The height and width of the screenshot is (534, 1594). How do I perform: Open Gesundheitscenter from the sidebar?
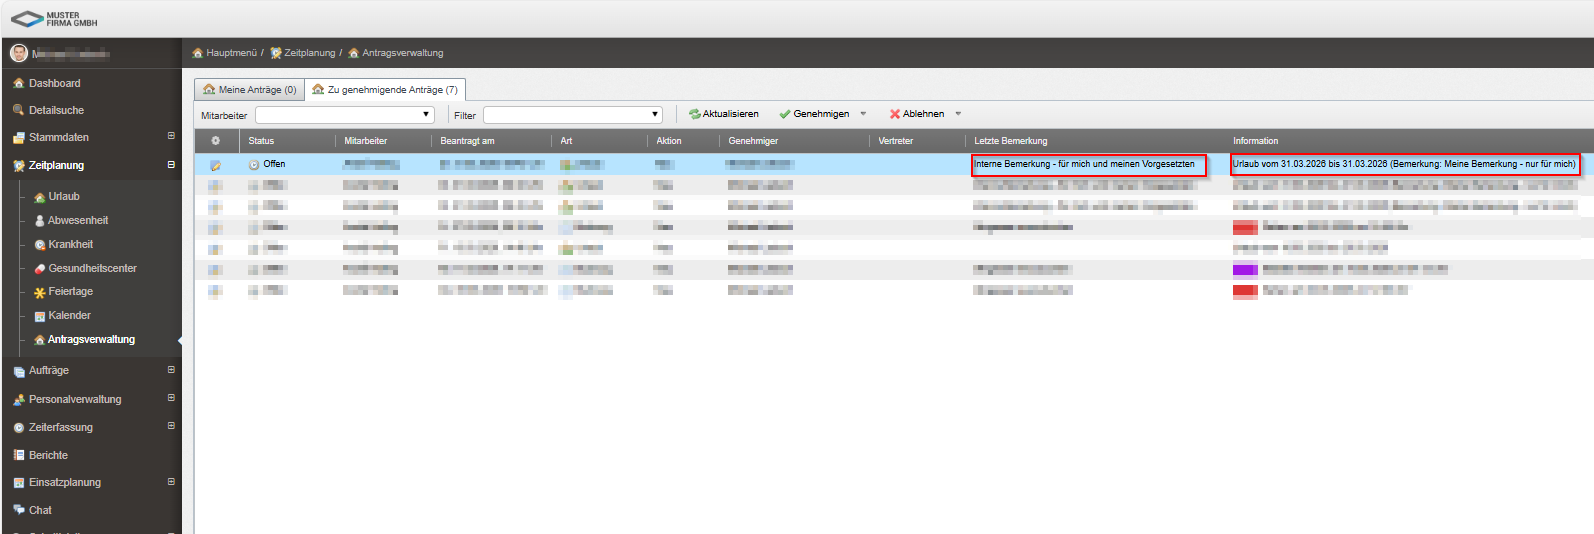click(x=92, y=268)
